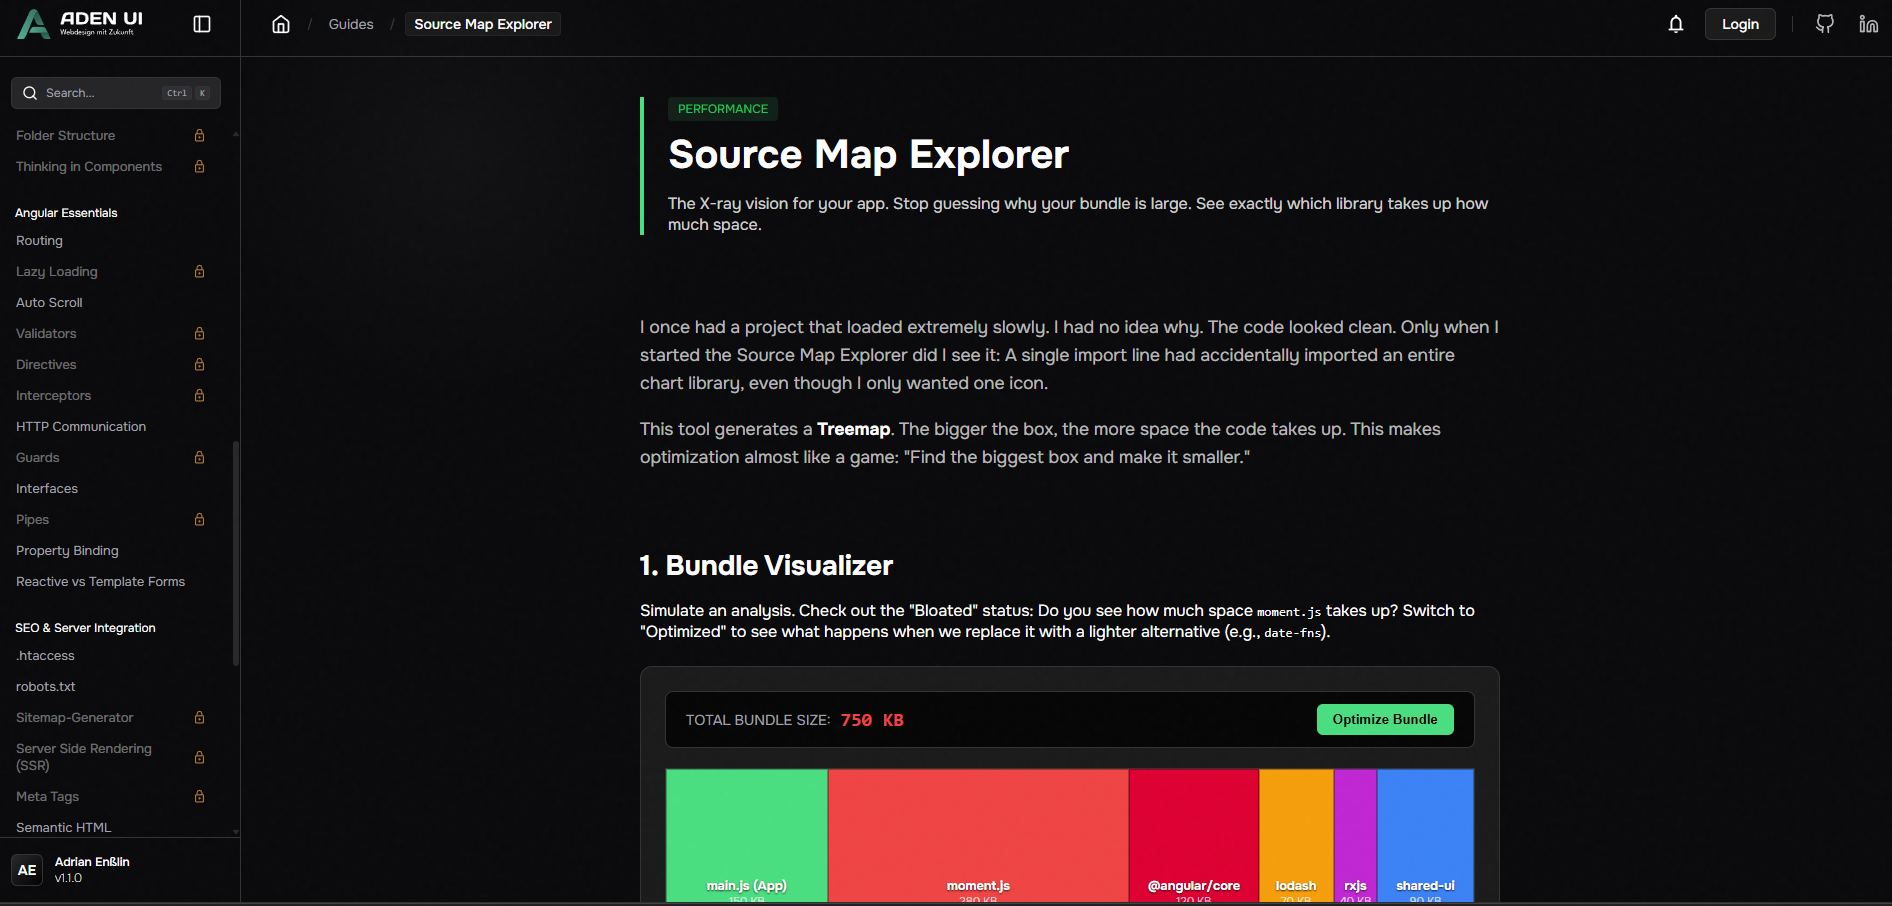Click the AE user avatar
This screenshot has width=1892, height=906.
(x=26, y=869)
